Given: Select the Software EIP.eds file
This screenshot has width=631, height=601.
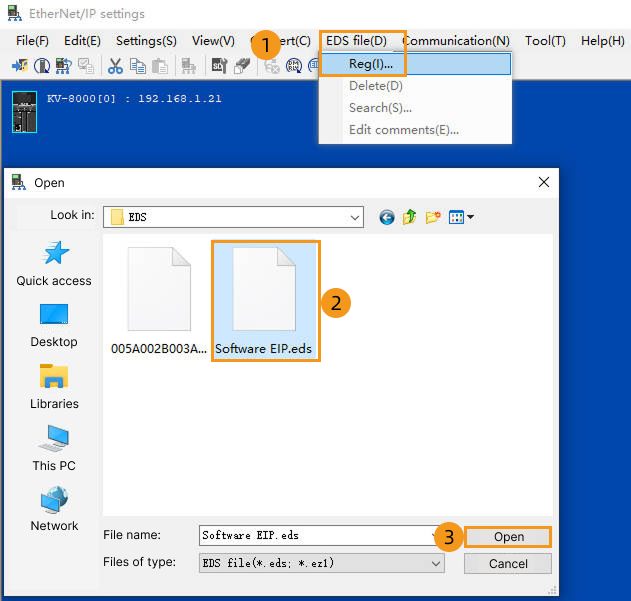Looking at the screenshot, I should click(x=264, y=301).
